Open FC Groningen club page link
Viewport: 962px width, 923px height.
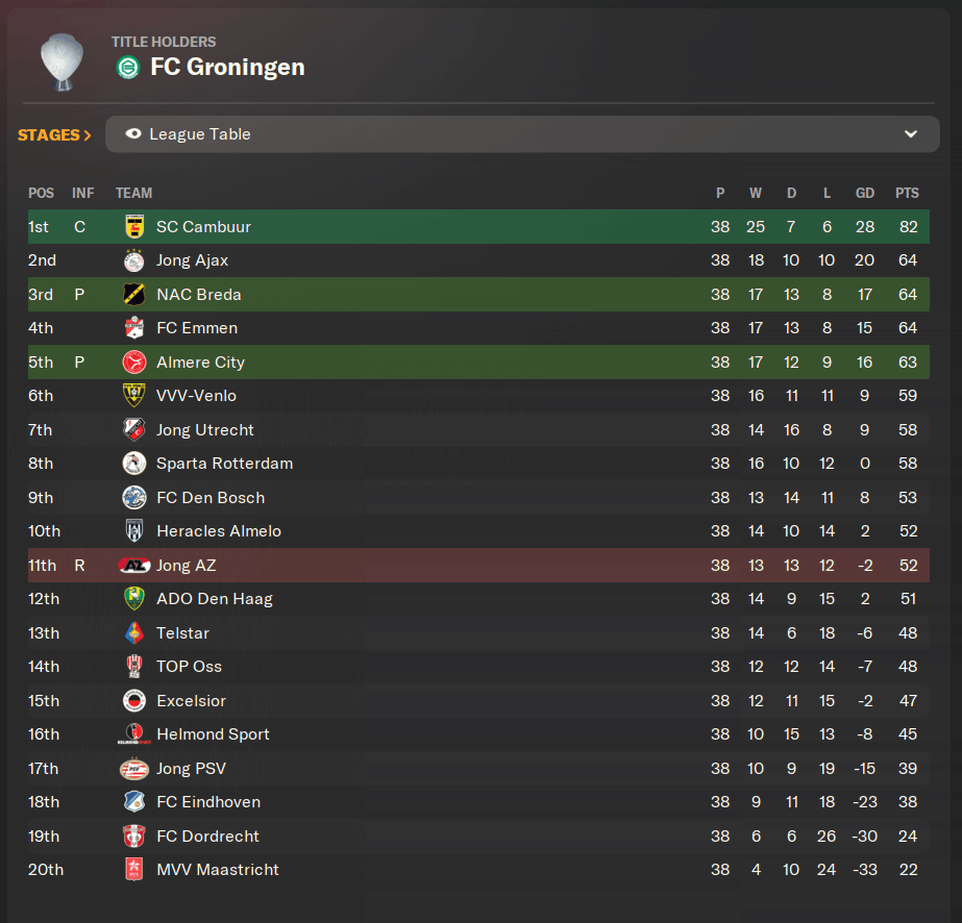coord(227,67)
